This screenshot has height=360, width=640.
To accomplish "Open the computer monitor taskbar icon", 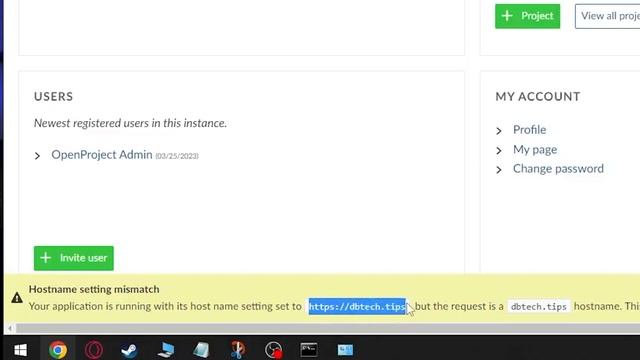I will (x=165, y=350).
